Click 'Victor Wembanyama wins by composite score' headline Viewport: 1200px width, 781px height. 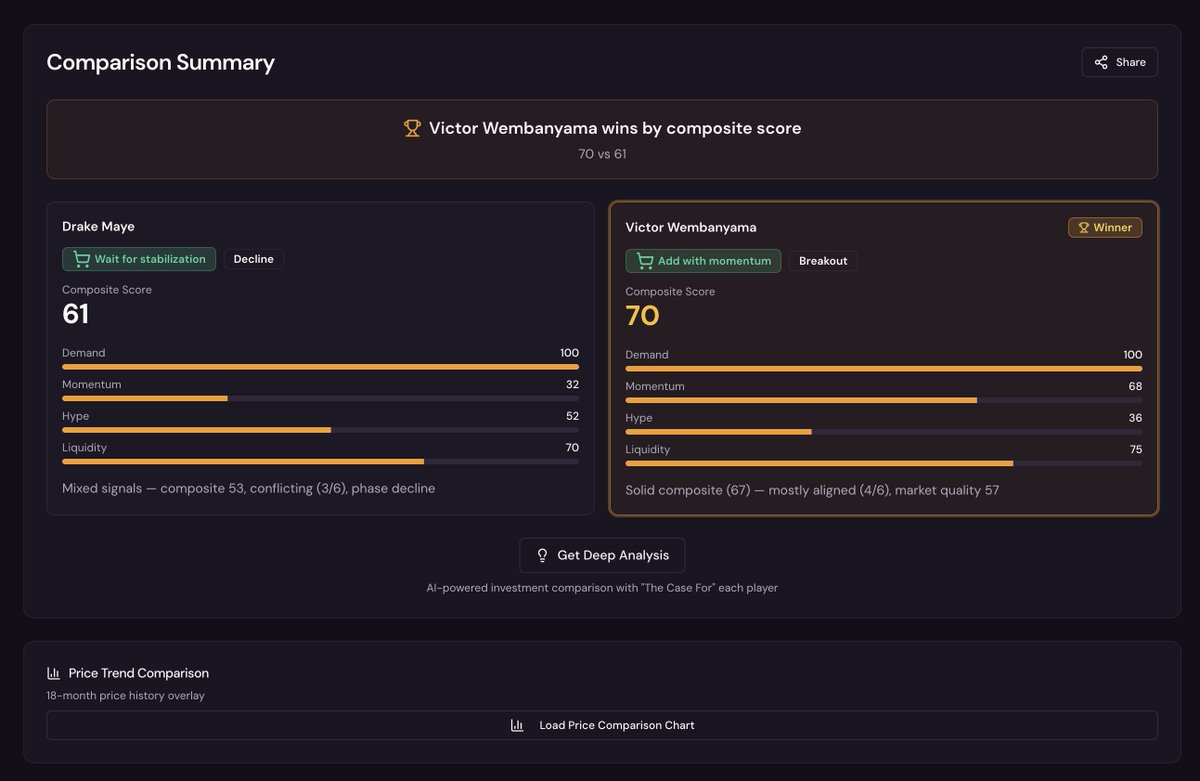[615, 128]
